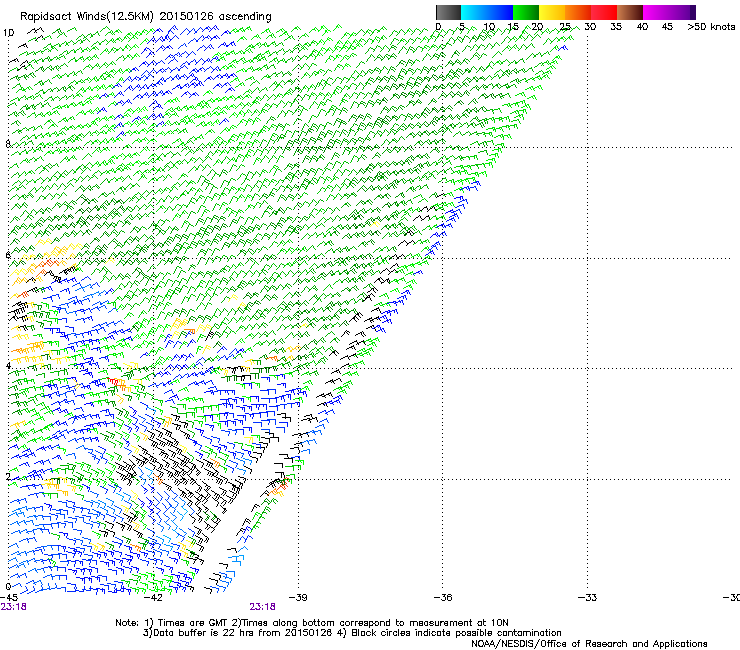This screenshot has width=740, height=650.
Task: Click latitude axis label '4'
Action: coord(8,366)
